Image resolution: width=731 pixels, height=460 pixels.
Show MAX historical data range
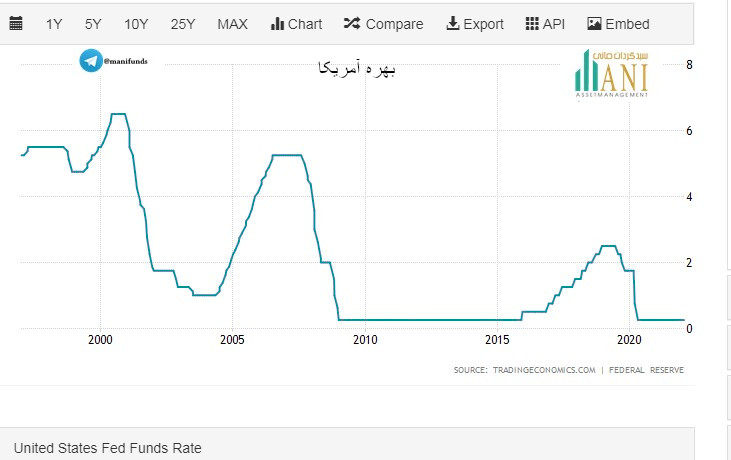coord(232,24)
